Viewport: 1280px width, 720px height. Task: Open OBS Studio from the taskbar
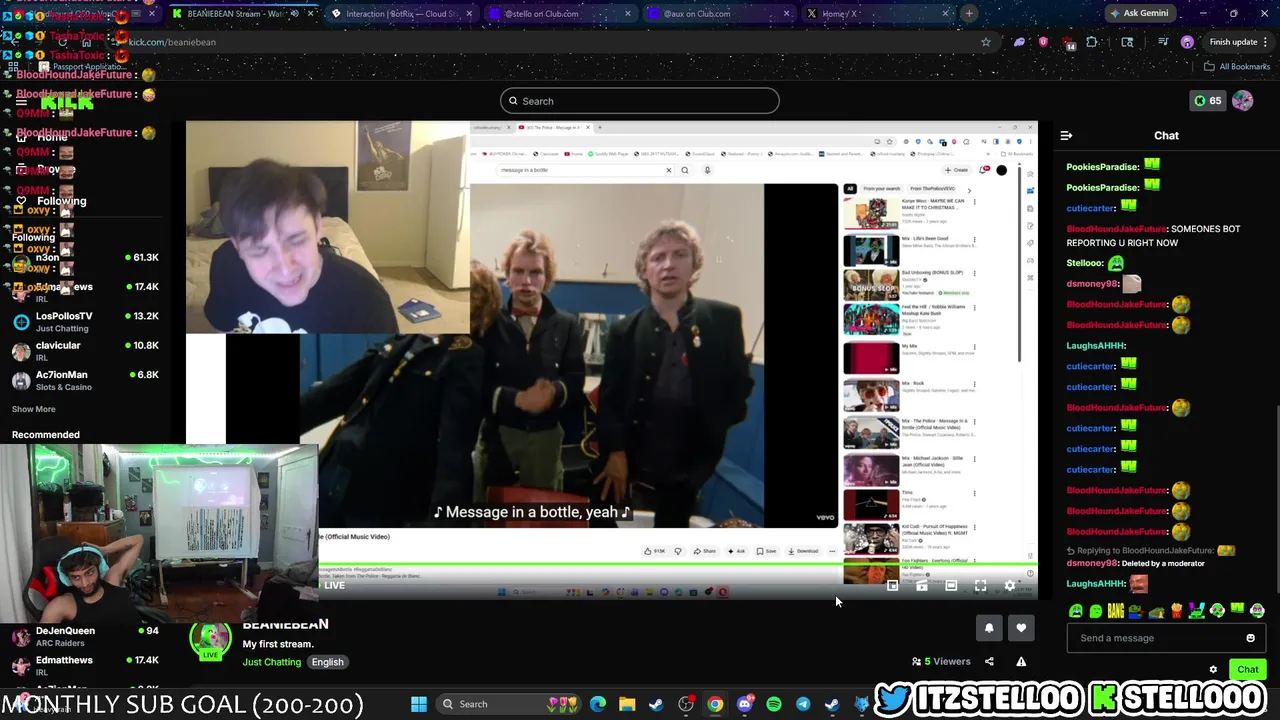point(686,704)
